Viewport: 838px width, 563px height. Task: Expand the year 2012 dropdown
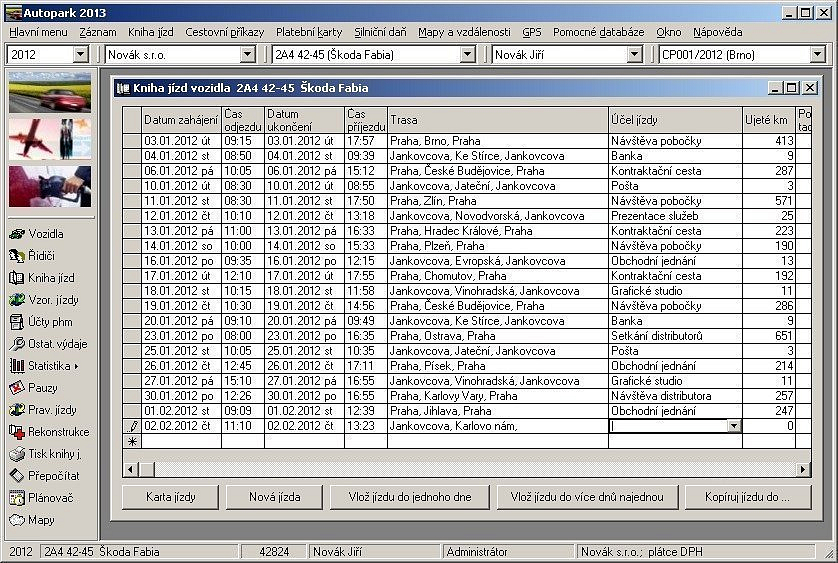pyautogui.click(x=81, y=54)
